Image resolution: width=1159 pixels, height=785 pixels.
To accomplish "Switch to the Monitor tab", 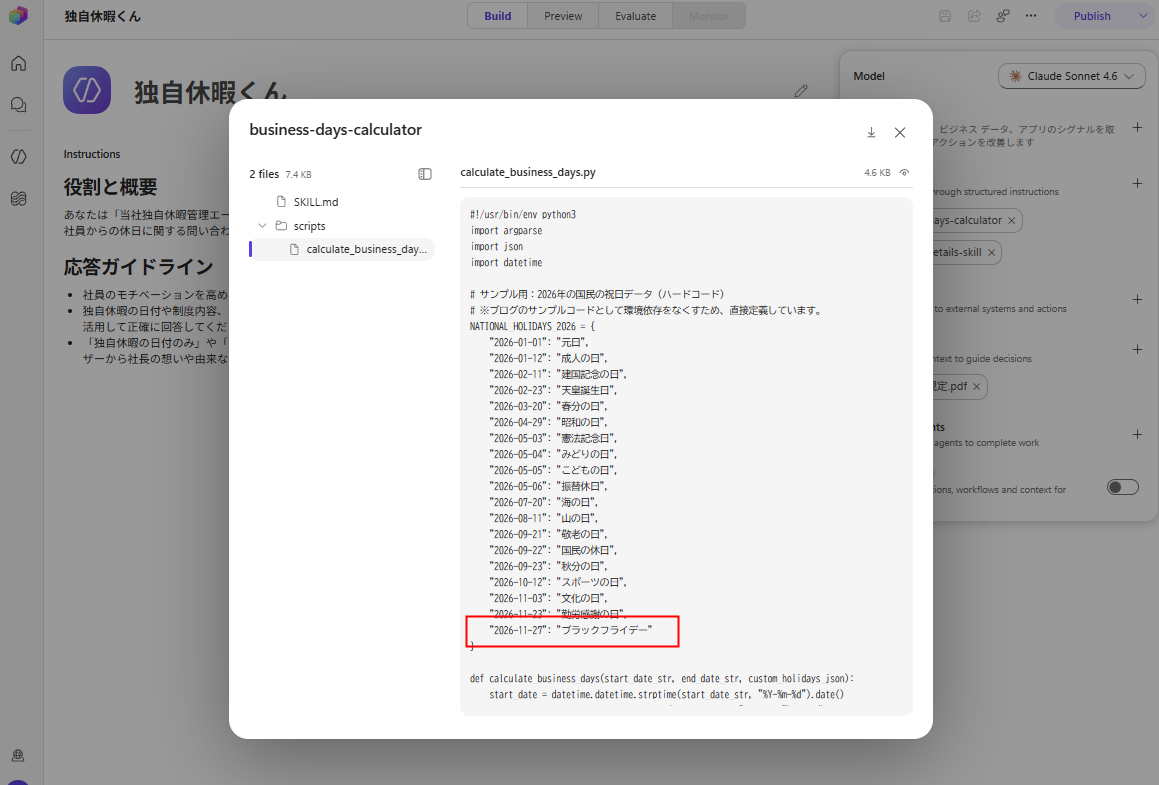I will tap(708, 16).
